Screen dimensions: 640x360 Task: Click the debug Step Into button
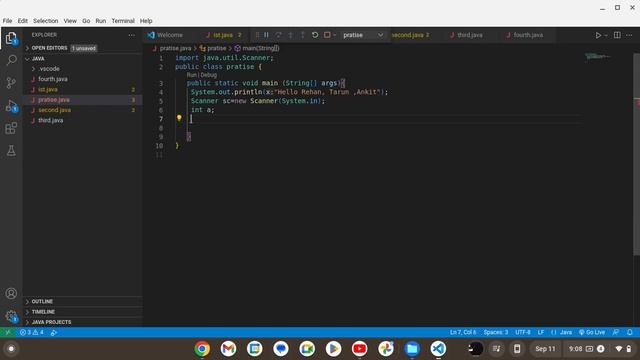pos(290,35)
